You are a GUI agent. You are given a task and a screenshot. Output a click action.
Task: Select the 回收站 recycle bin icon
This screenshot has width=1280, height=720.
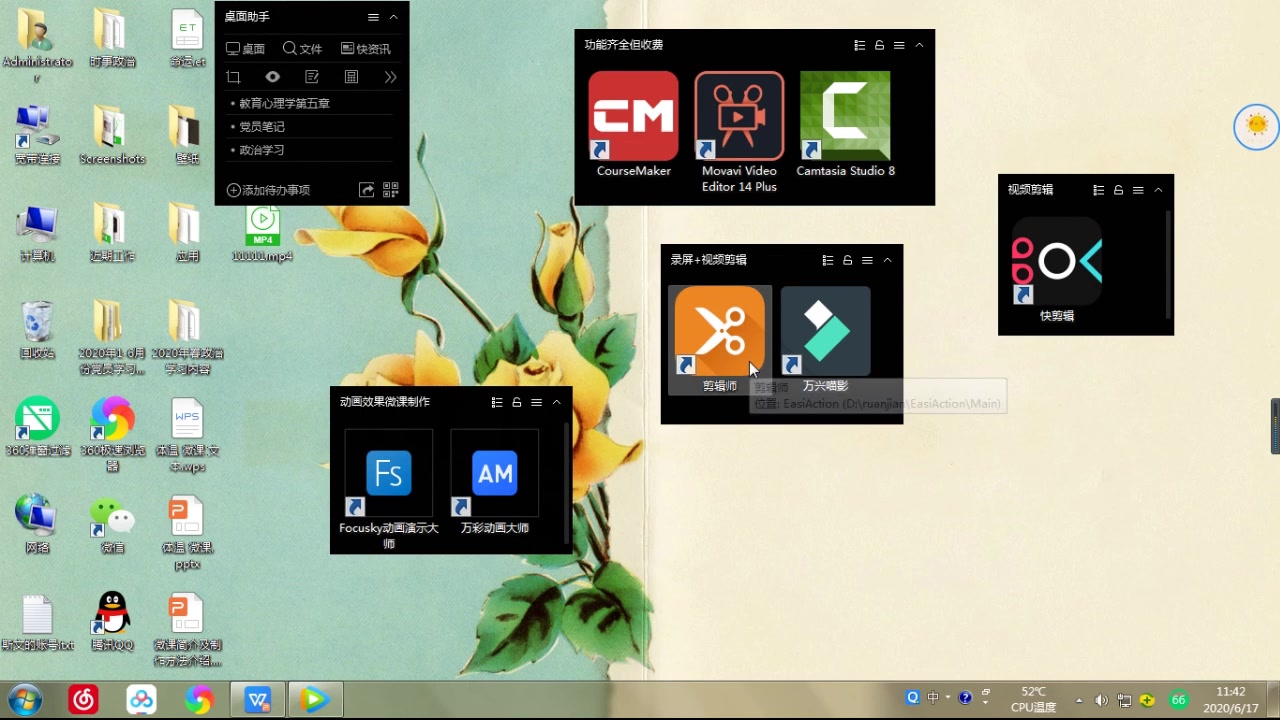click(37, 329)
